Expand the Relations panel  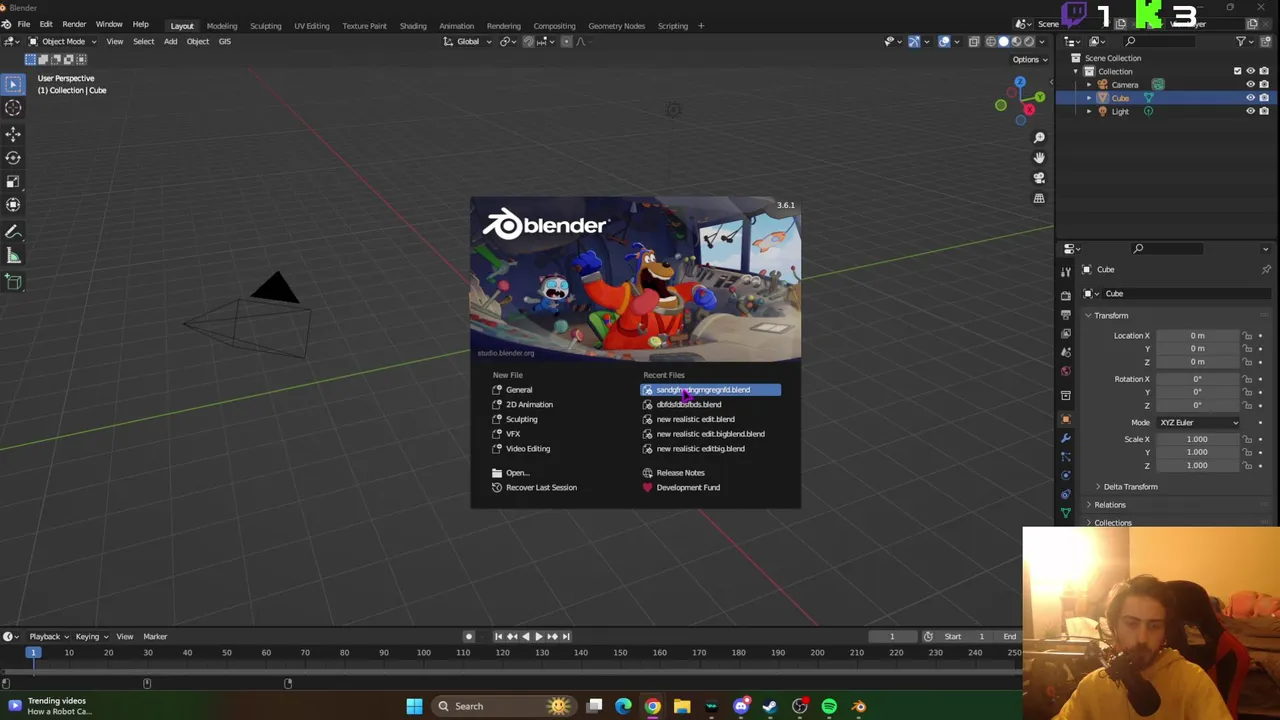1109,505
